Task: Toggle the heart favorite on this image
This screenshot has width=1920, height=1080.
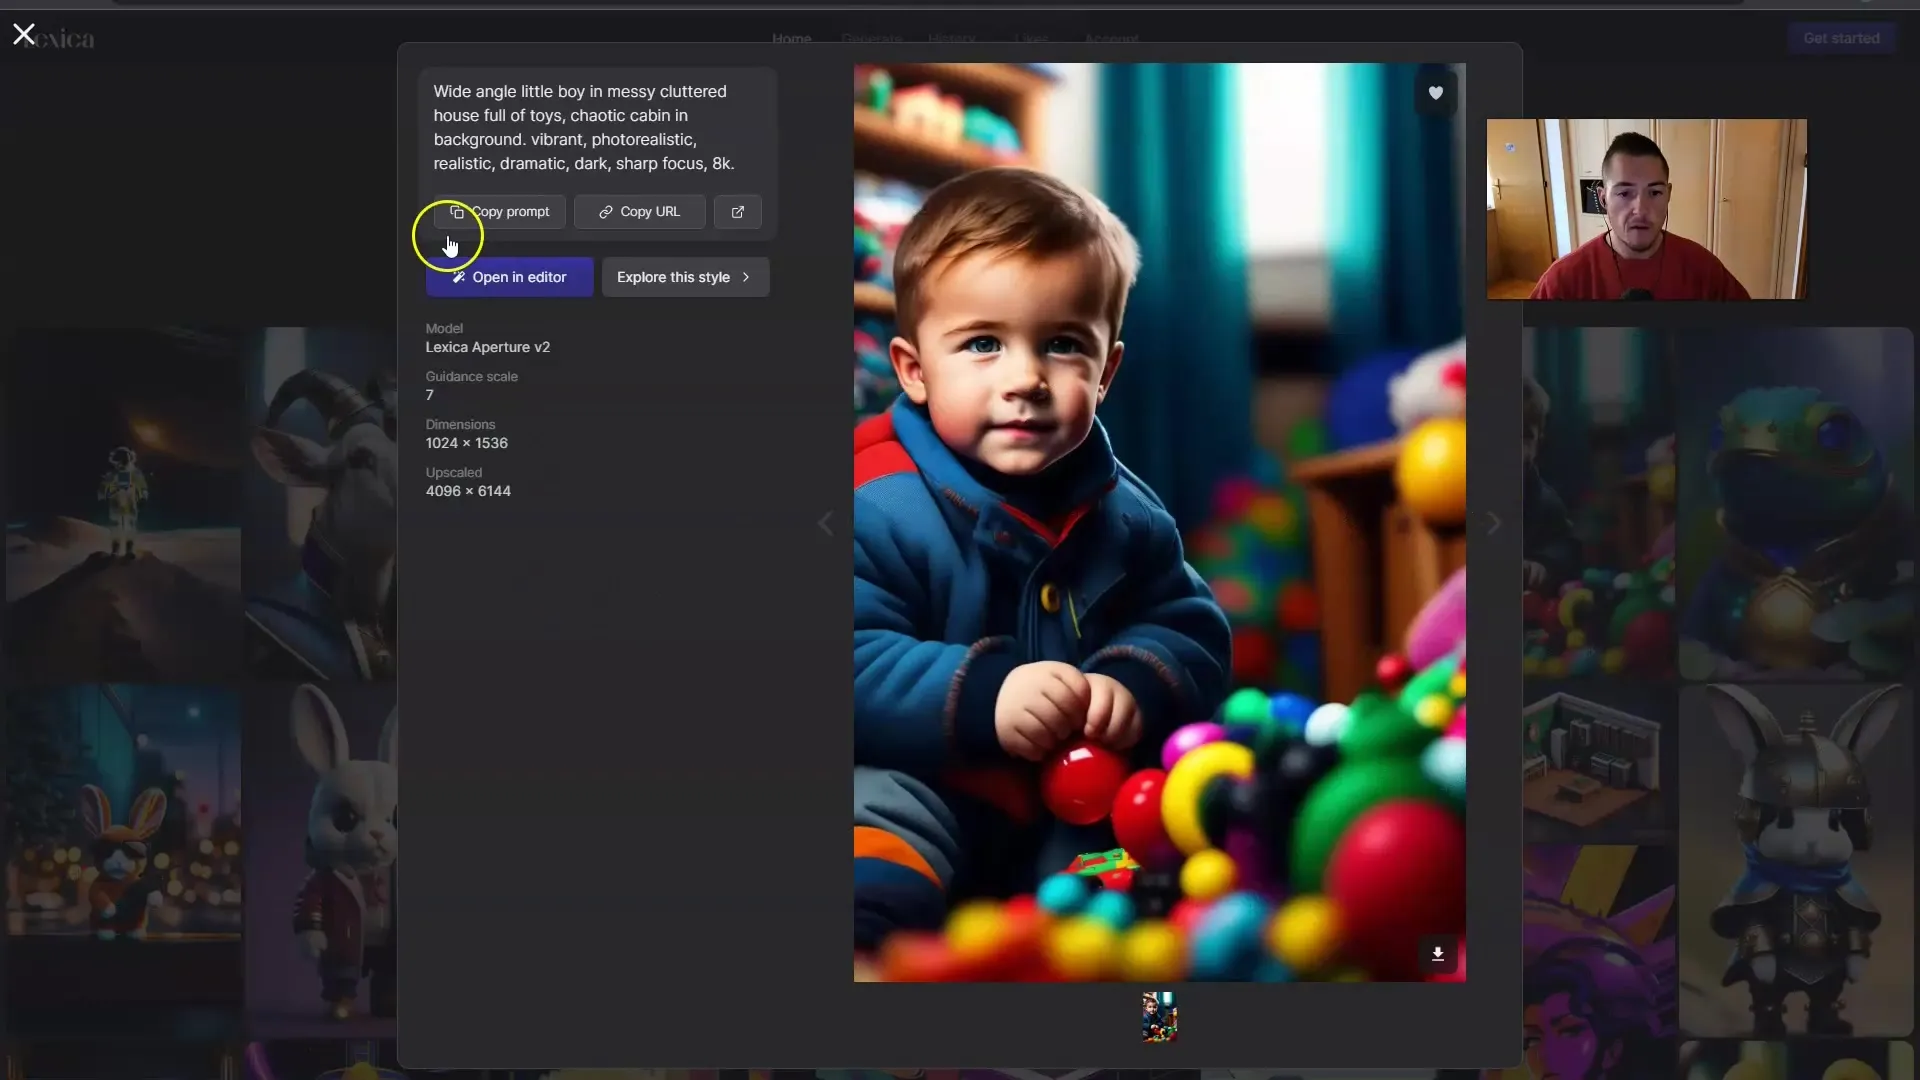Action: [x=1435, y=92]
